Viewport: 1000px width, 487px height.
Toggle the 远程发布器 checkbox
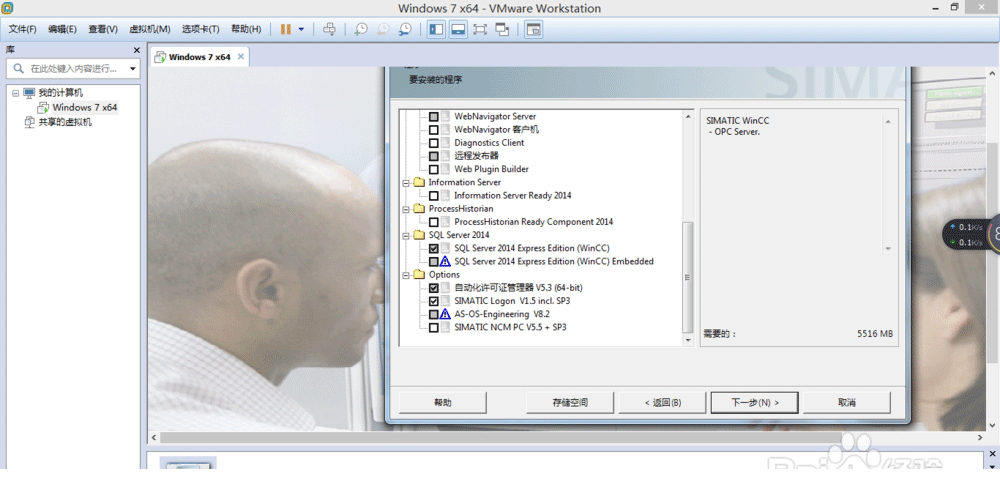[x=434, y=156]
